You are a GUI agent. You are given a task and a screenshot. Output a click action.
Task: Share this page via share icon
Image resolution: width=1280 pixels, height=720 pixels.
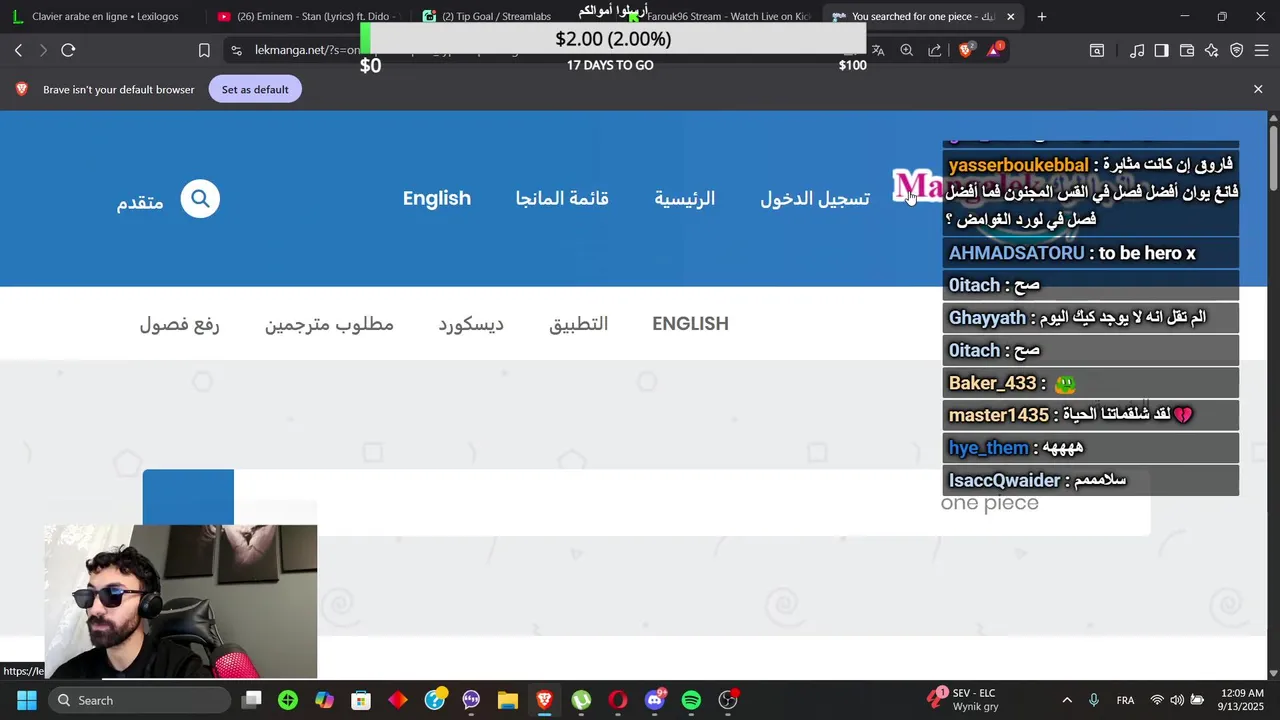tap(935, 50)
